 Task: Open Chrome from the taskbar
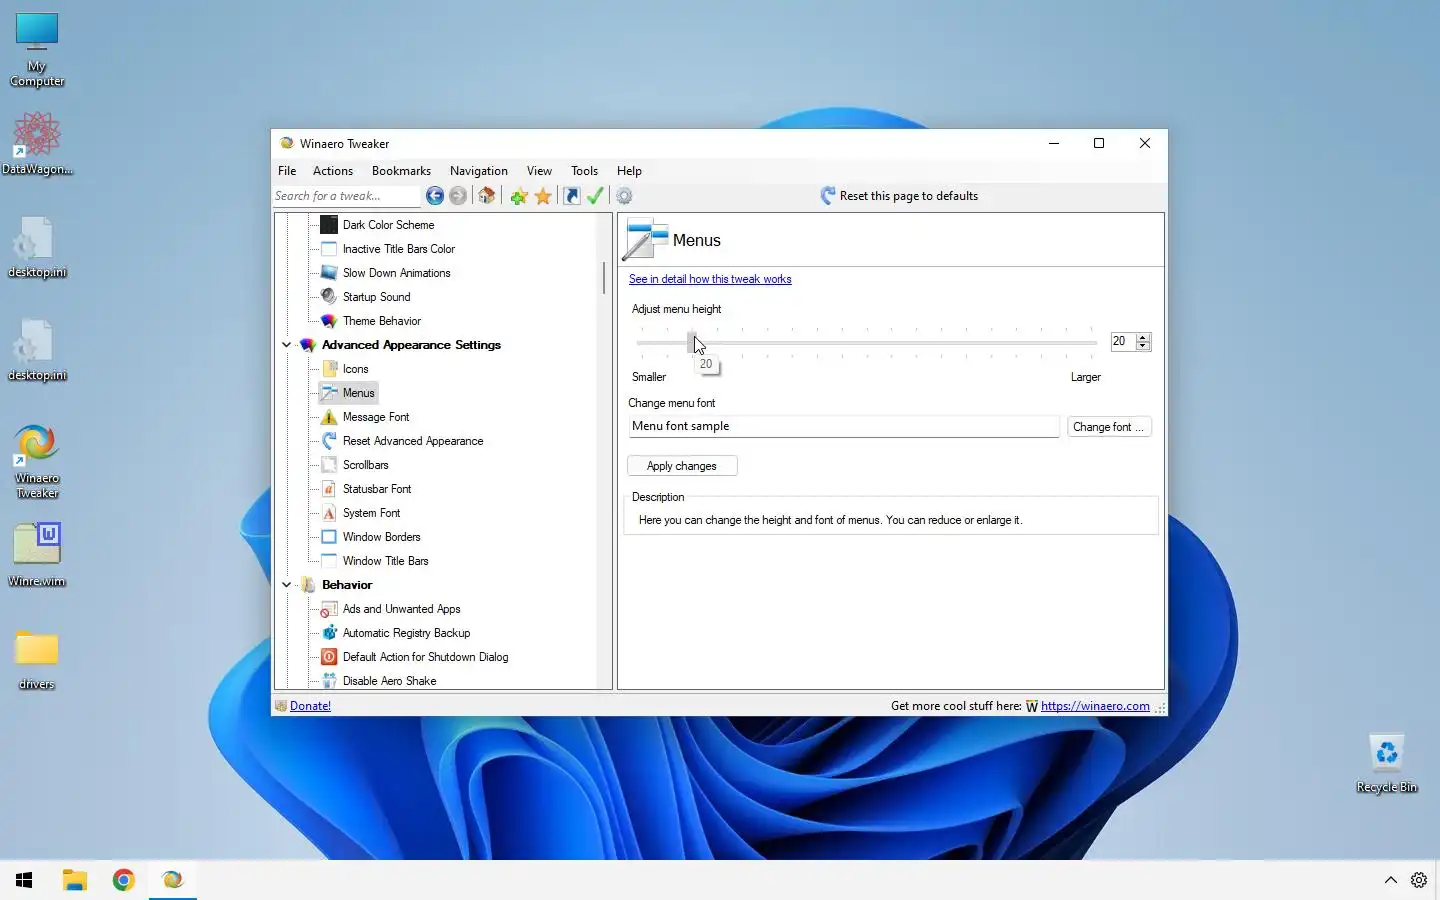[124, 880]
